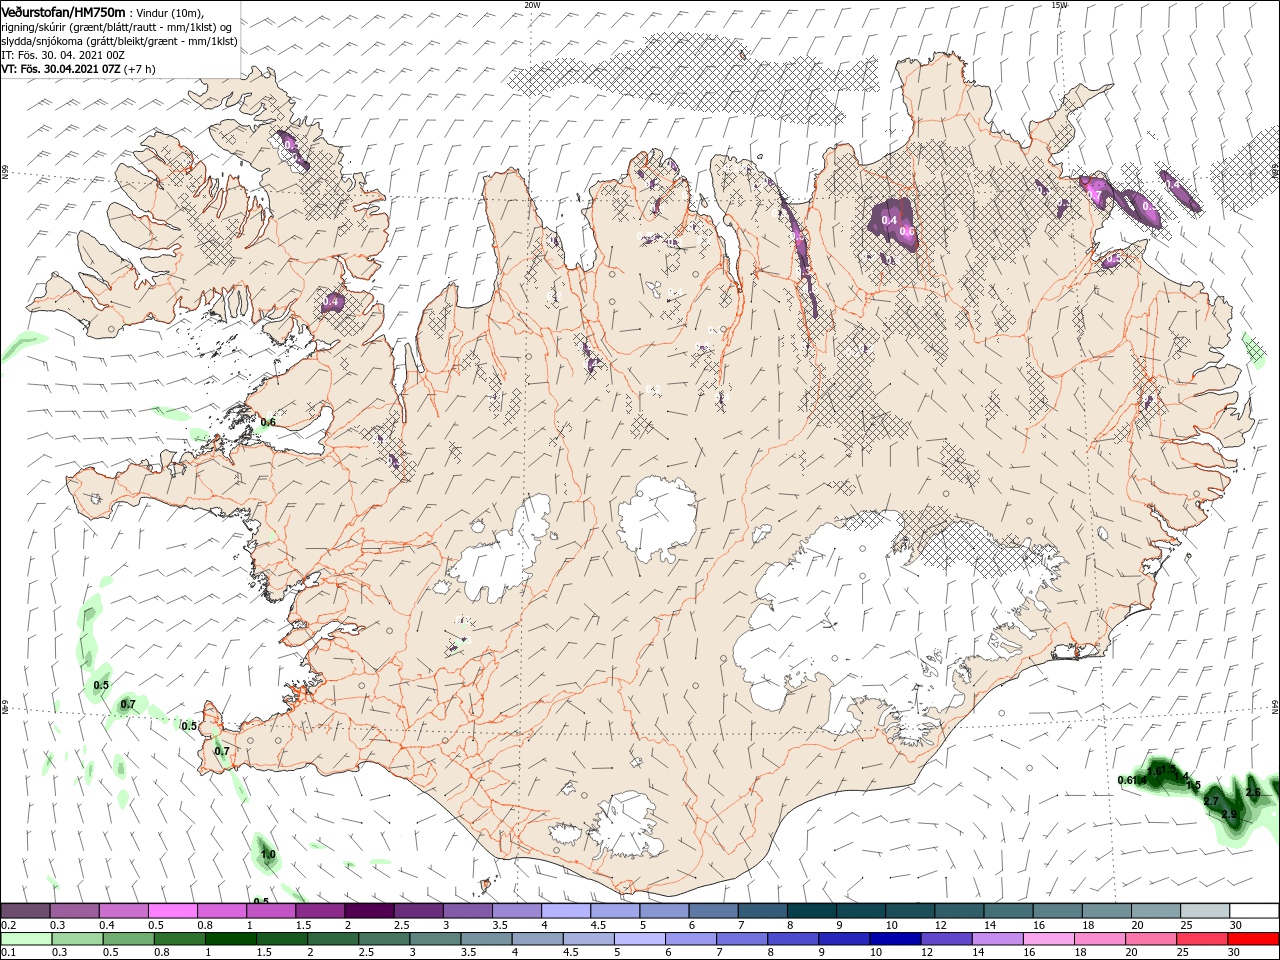Select the bottom-row legend swatch labeled 4
Image resolution: width=1280 pixels, height=960 pixels.
pyautogui.click(x=538, y=940)
